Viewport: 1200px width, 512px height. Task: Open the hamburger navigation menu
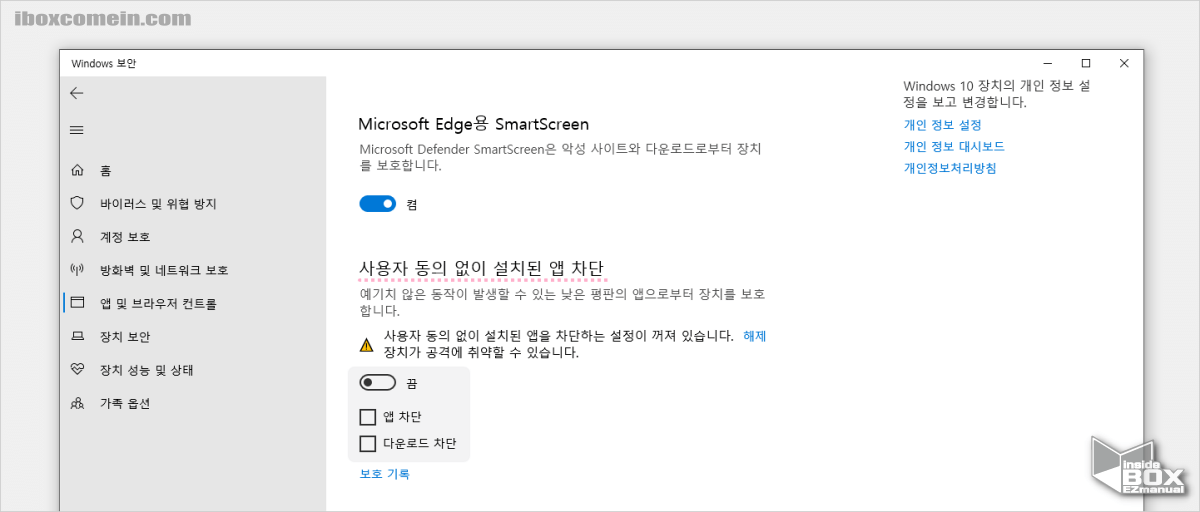click(x=77, y=130)
